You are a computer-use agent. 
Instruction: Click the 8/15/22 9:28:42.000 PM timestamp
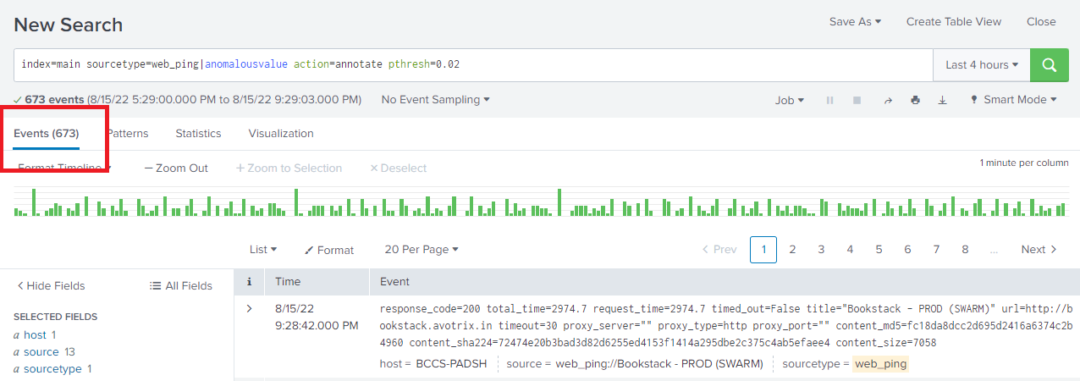coord(317,316)
